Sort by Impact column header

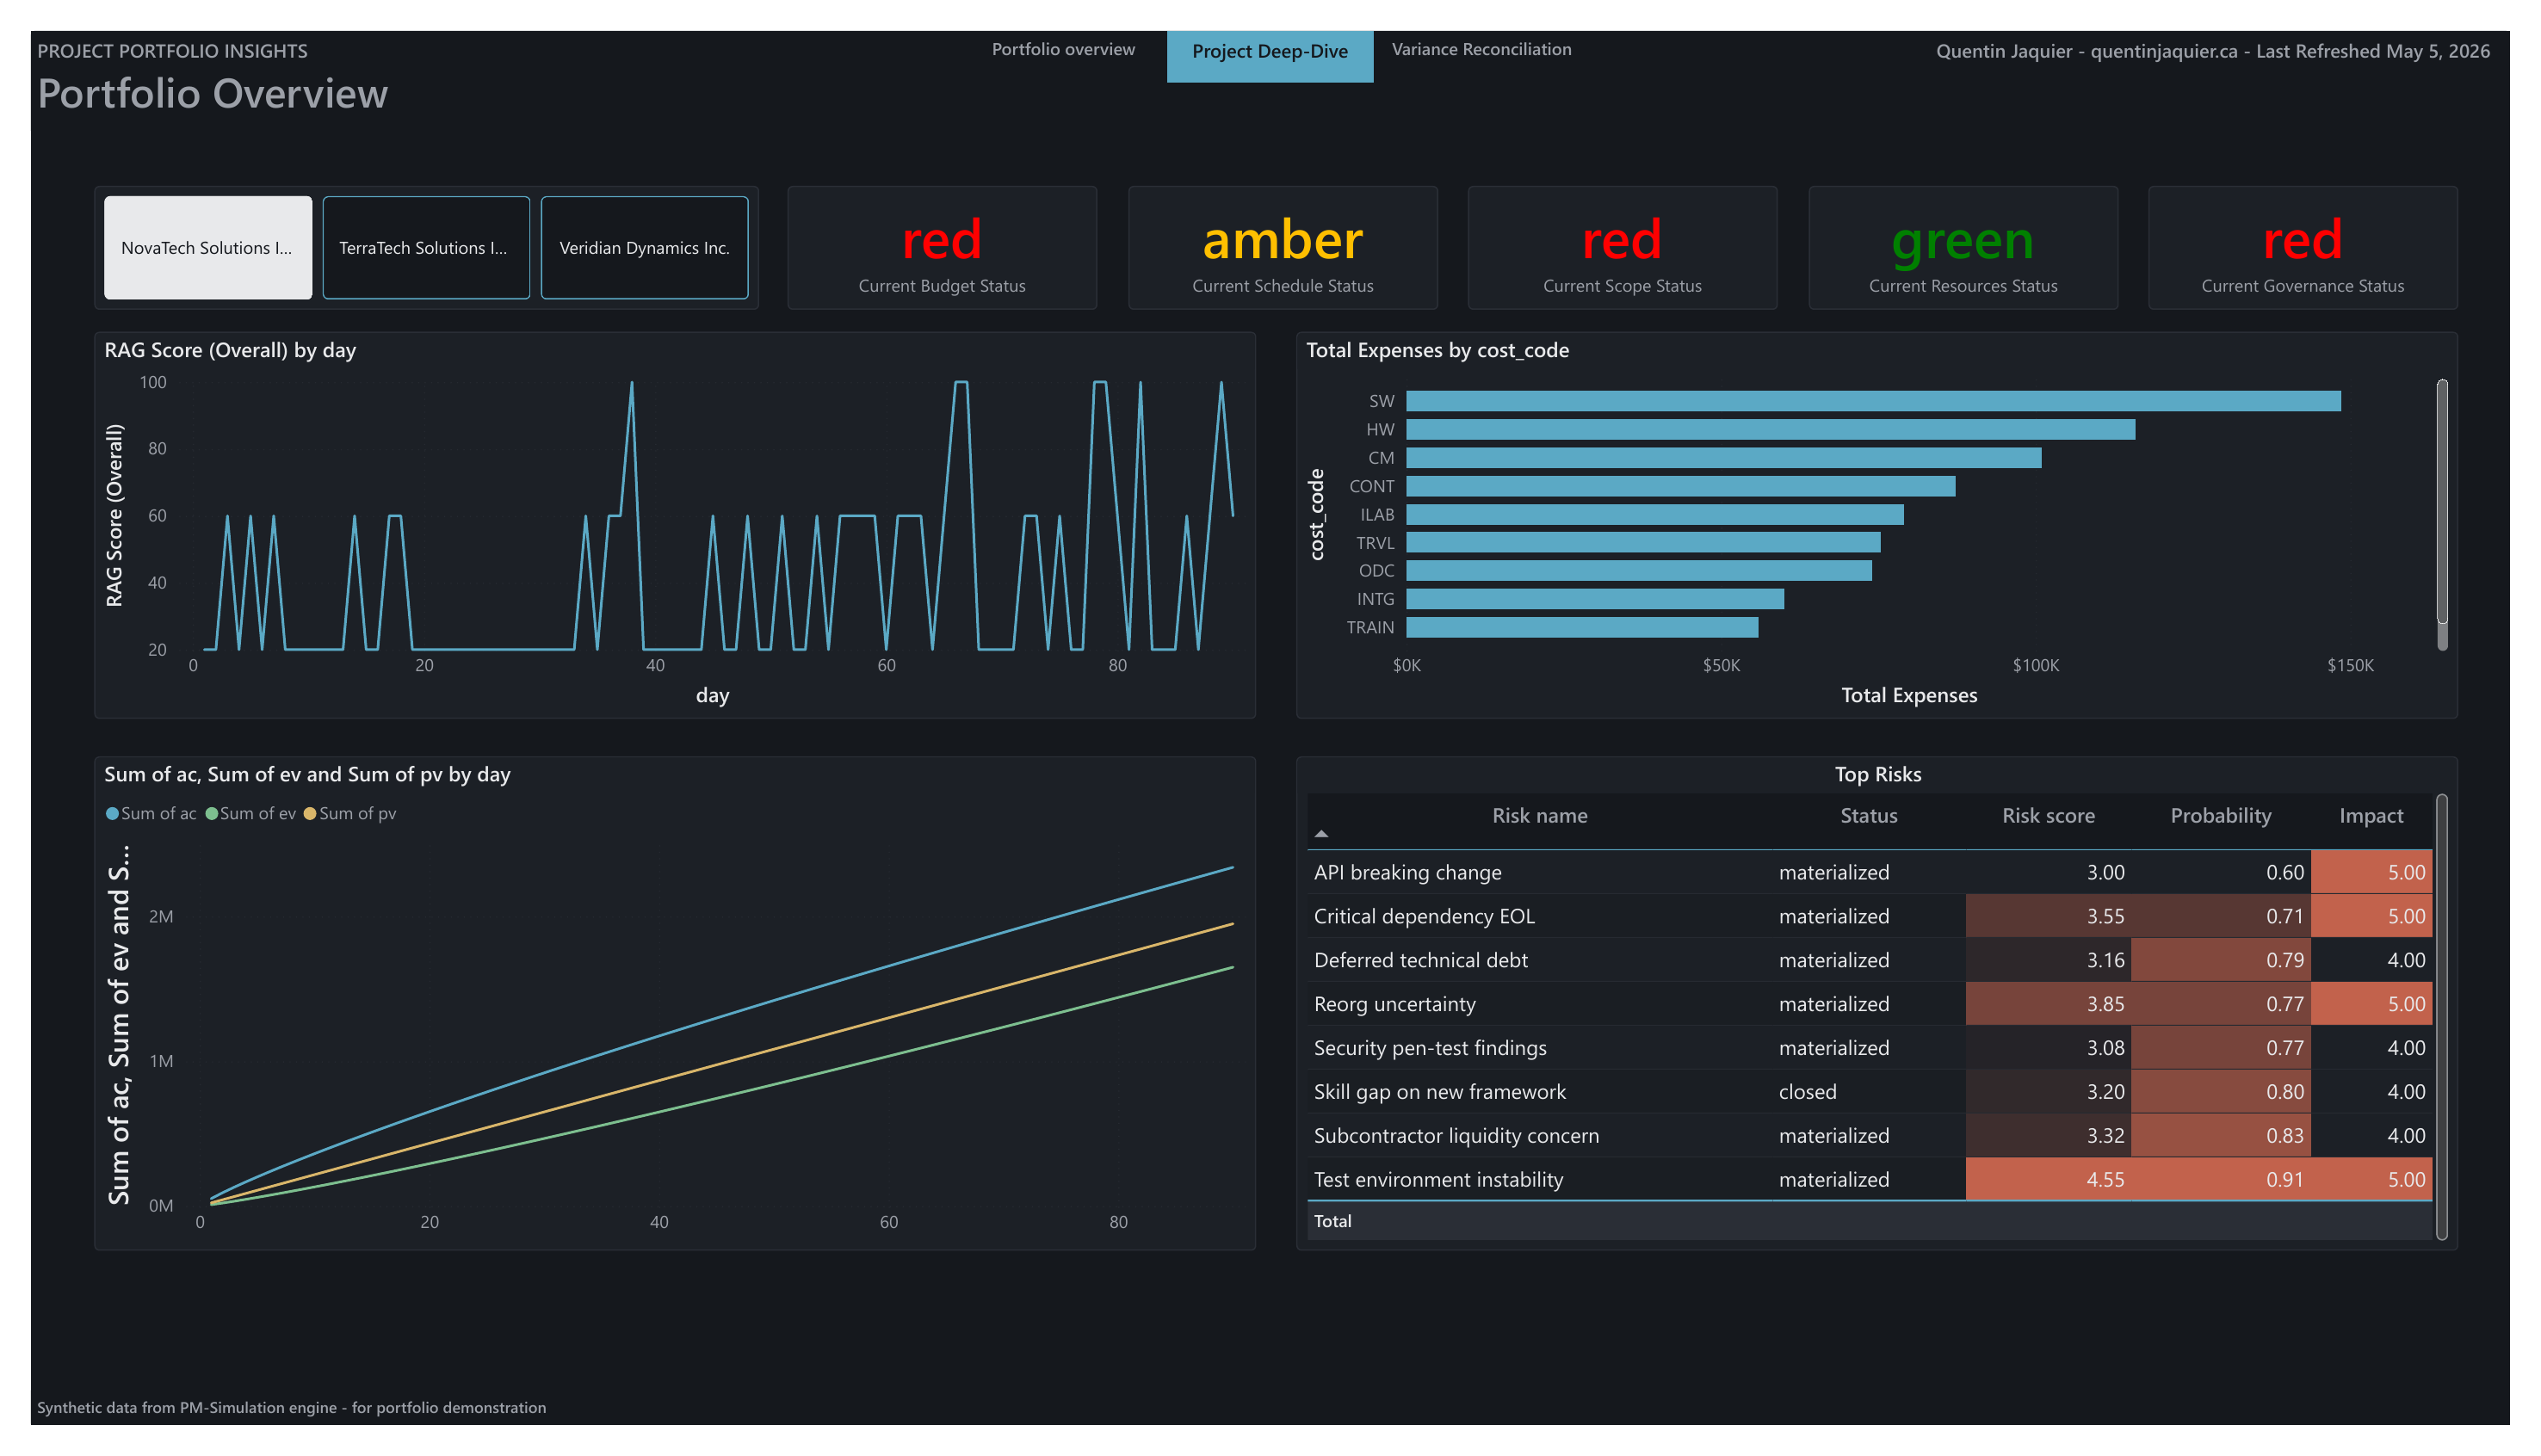pyautogui.click(x=2370, y=815)
